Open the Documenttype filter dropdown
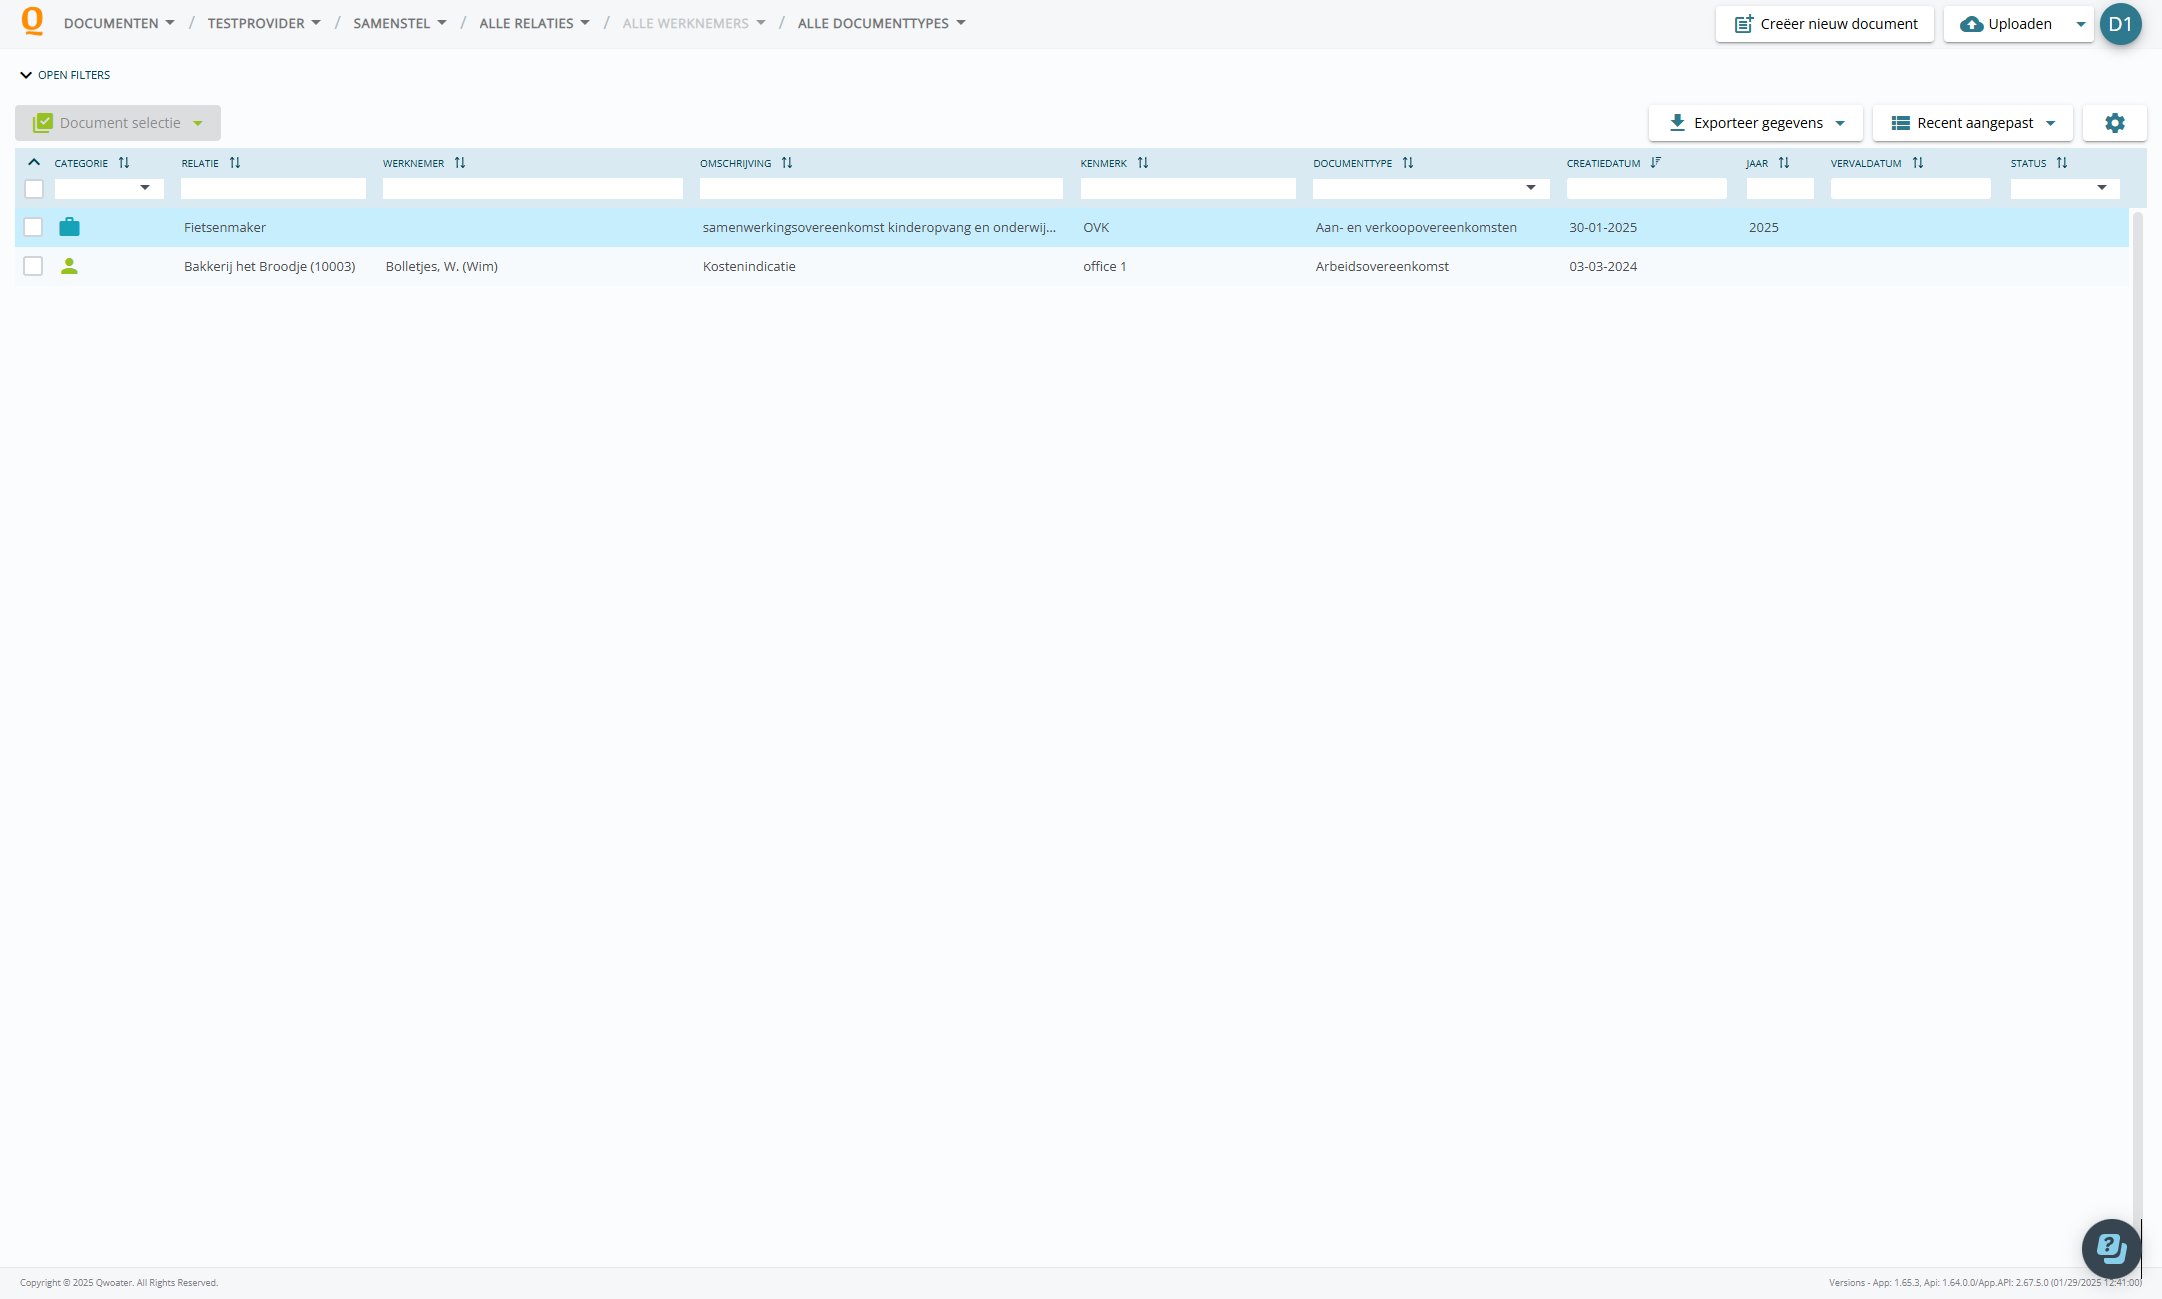This screenshot has height=1299, width=2162. pyautogui.click(x=1430, y=188)
